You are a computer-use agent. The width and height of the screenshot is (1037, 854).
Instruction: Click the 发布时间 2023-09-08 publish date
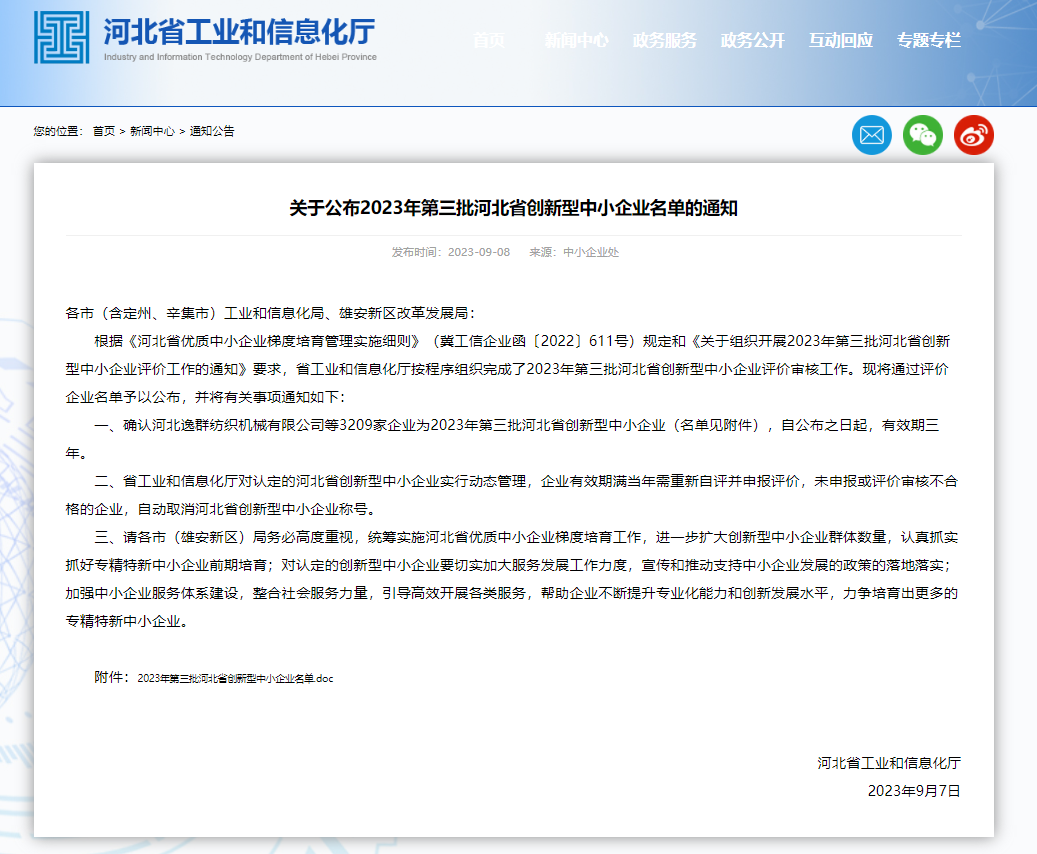pyautogui.click(x=451, y=252)
